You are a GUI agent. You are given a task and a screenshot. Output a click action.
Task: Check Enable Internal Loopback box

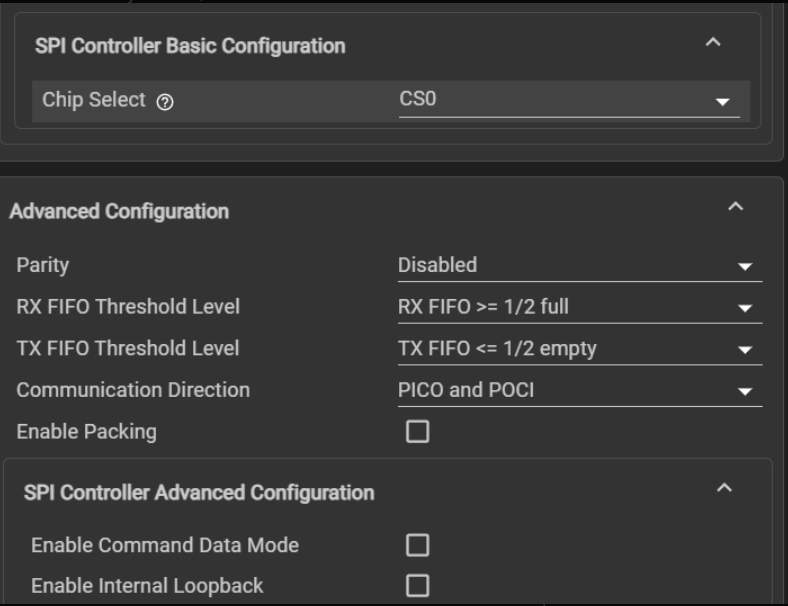(x=417, y=586)
